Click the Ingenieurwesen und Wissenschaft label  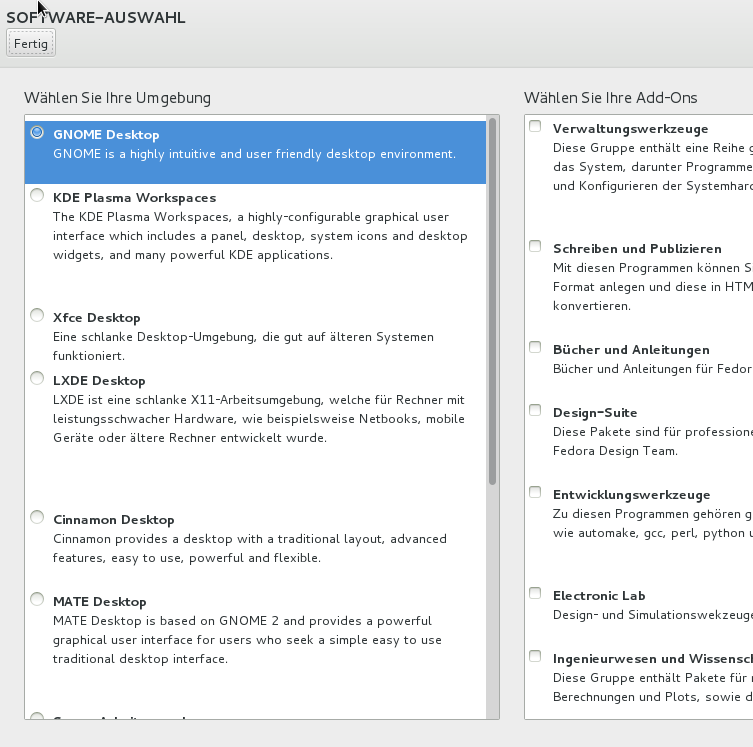(x=653, y=659)
